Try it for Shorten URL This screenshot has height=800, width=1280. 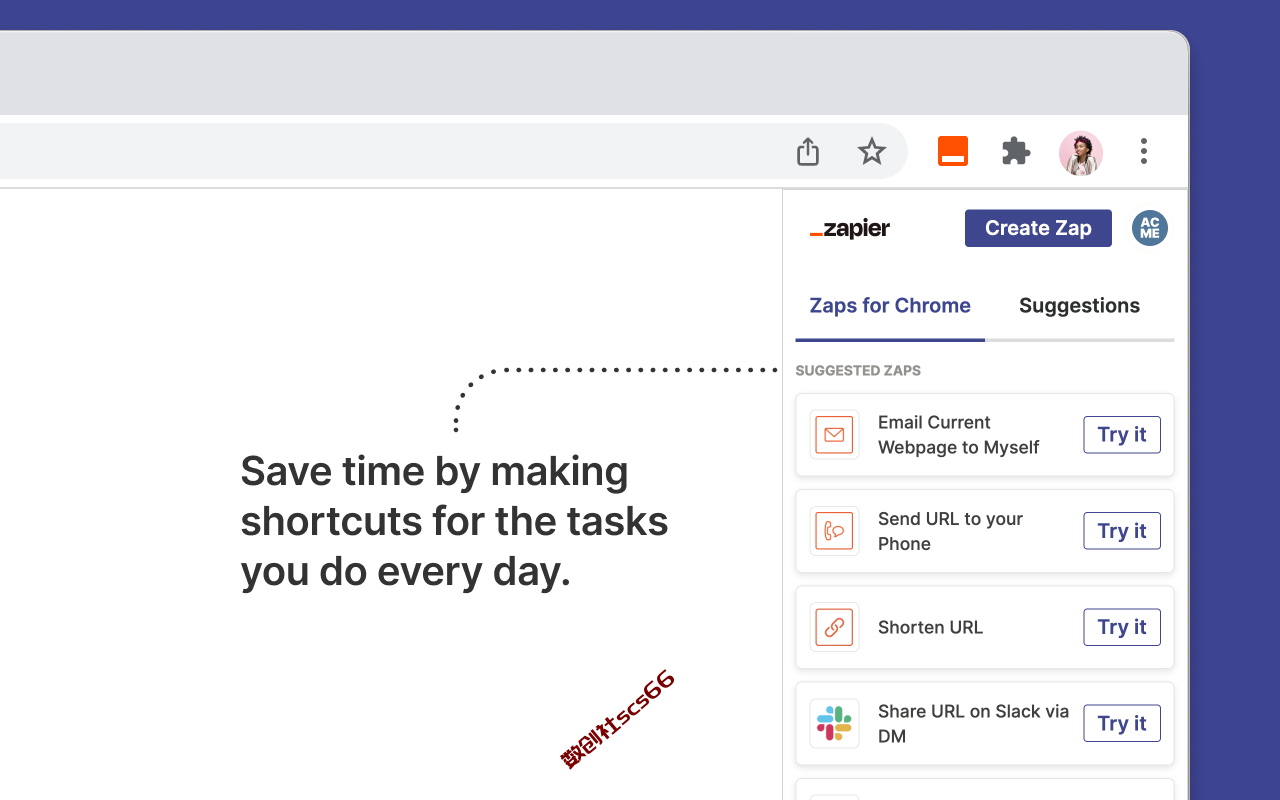[1122, 627]
